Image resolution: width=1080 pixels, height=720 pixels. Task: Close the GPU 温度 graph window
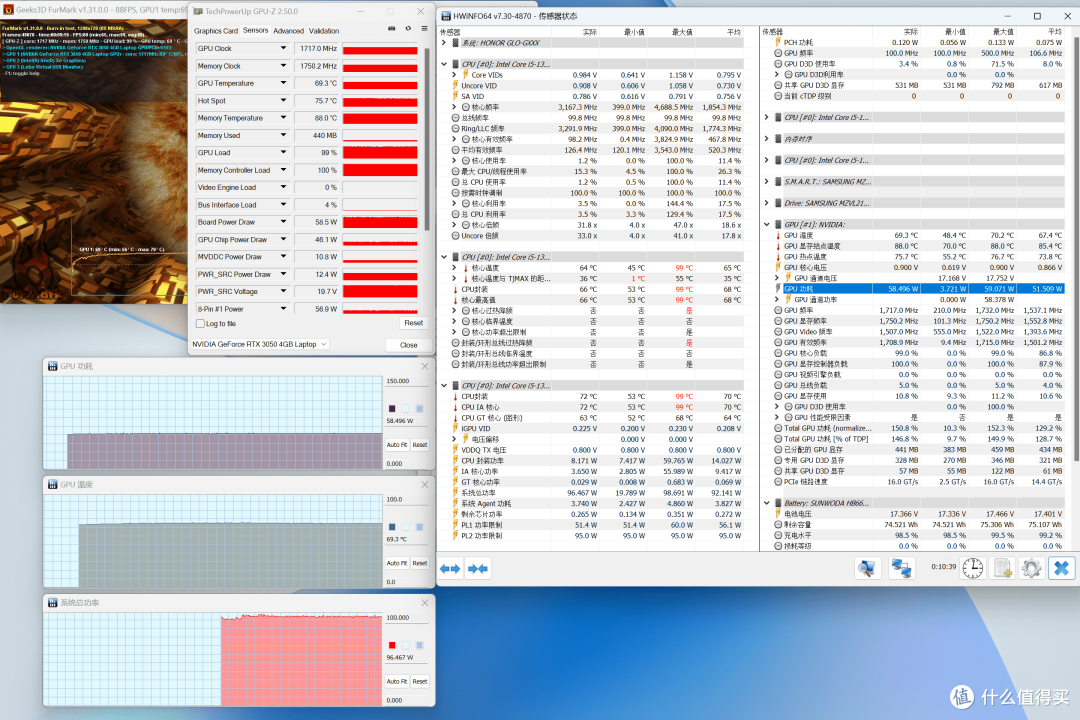coord(425,485)
